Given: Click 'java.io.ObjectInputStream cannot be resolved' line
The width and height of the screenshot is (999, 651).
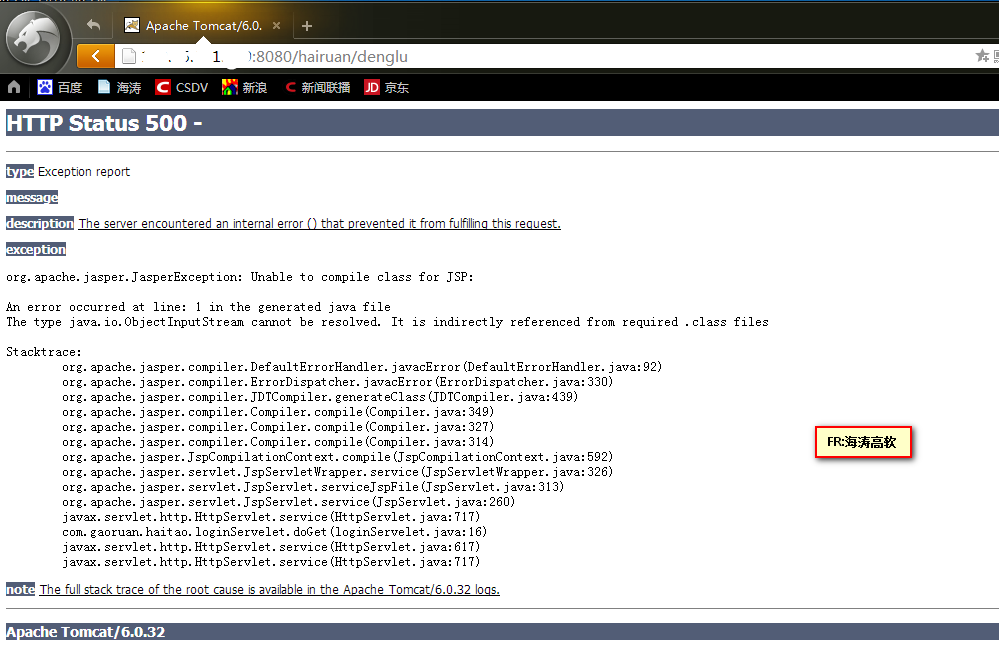Looking at the screenshot, I should coord(387,322).
